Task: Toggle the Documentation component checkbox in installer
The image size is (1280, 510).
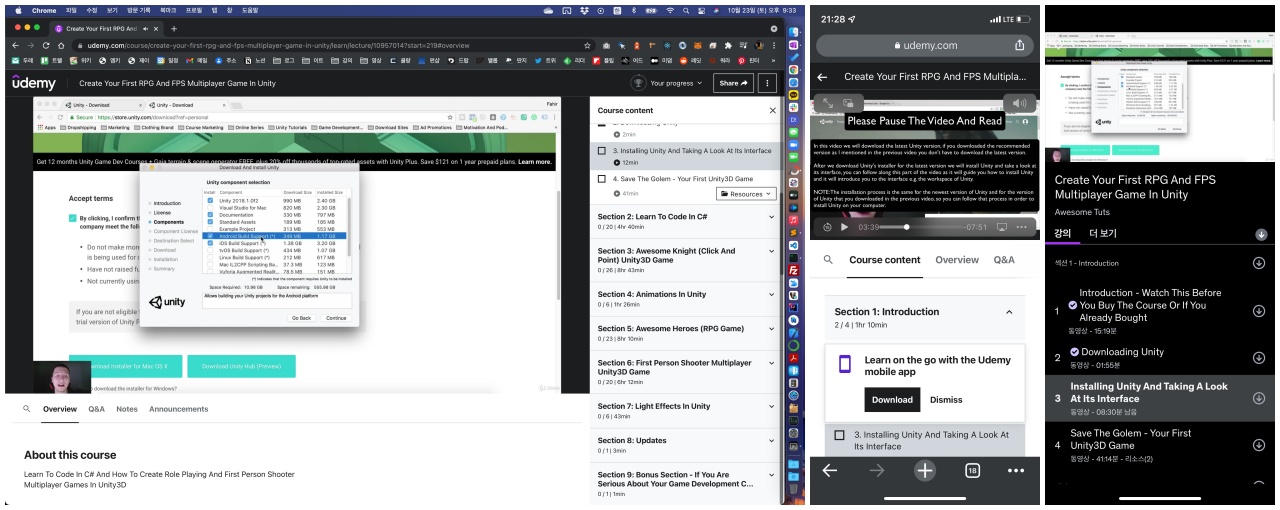Action: (210, 215)
